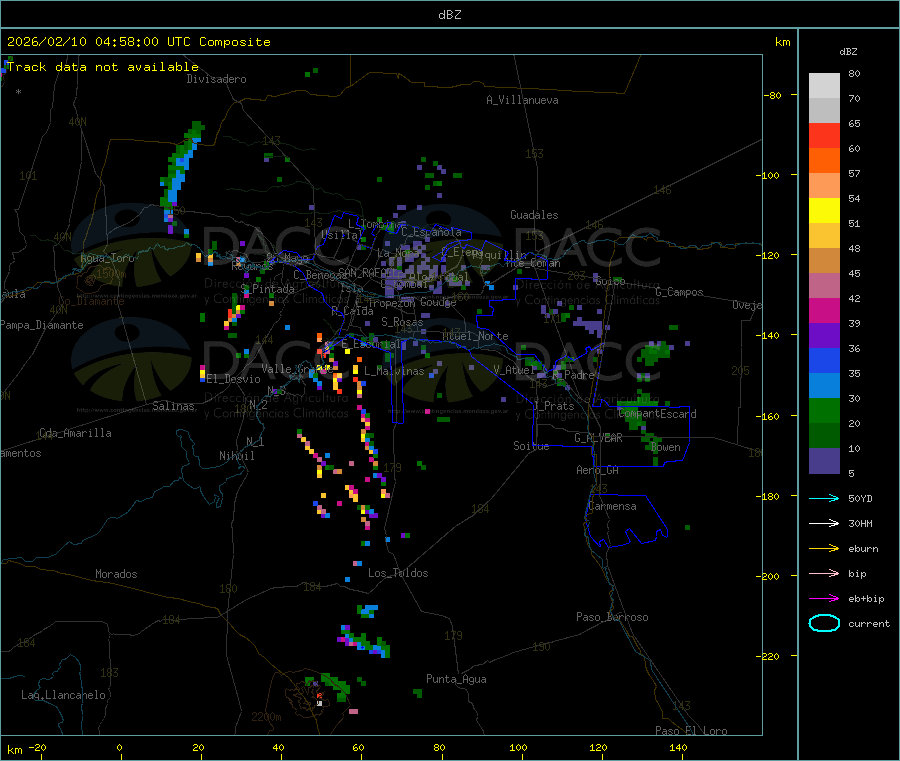This screenshot has width=900, height=761.
Task: Select the green 30 dBZ color swatch
Action: click(x=824, y=410)
